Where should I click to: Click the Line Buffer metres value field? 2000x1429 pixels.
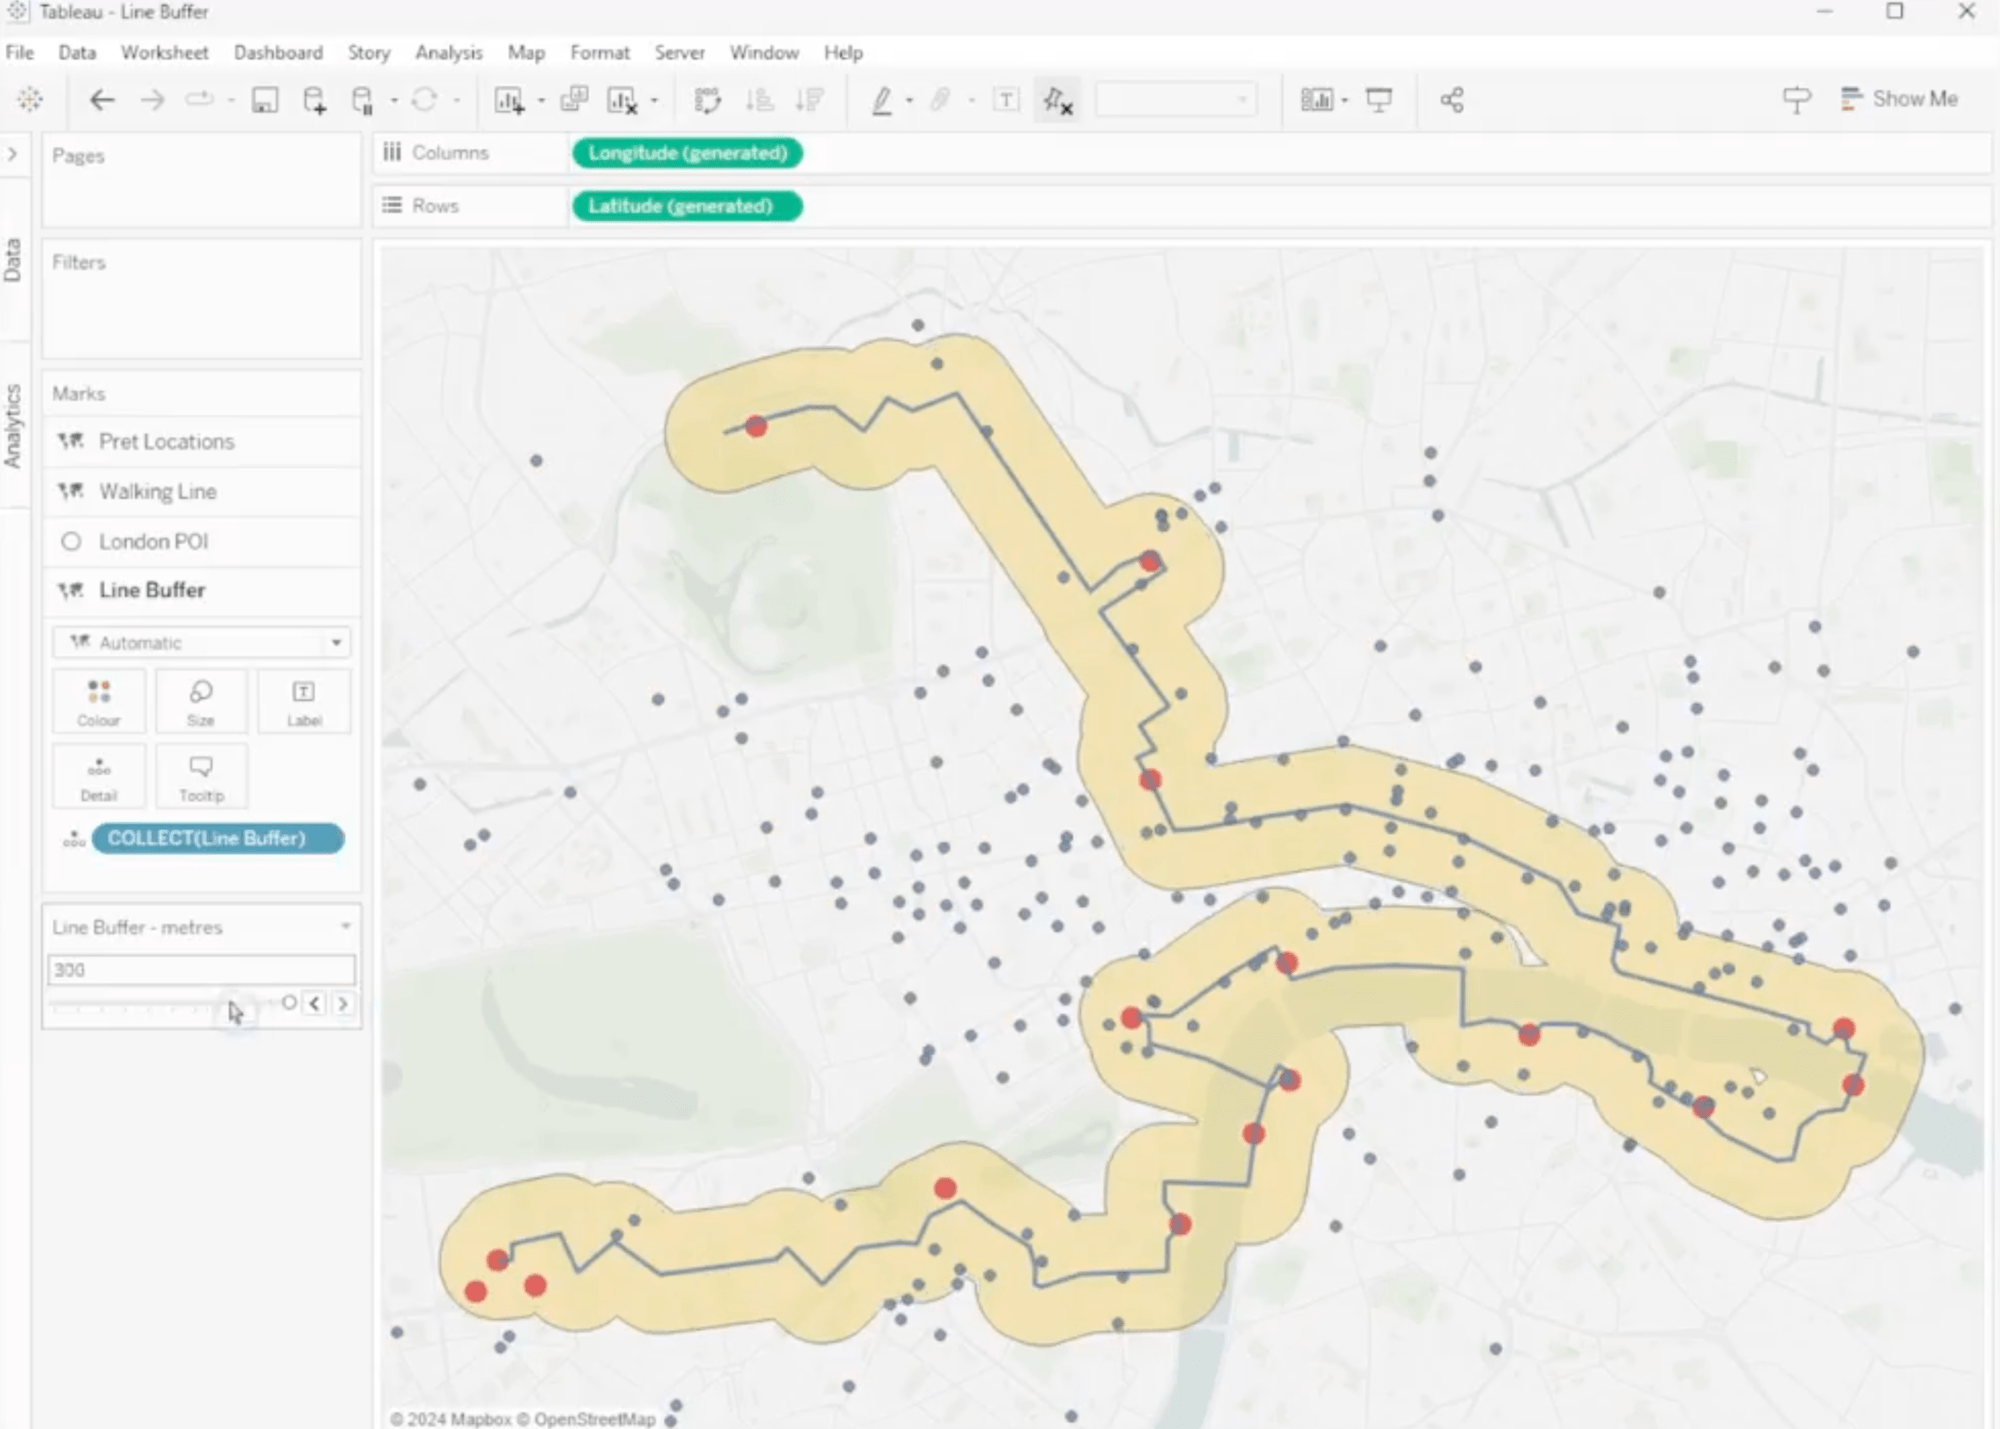(x=201, y=969)
